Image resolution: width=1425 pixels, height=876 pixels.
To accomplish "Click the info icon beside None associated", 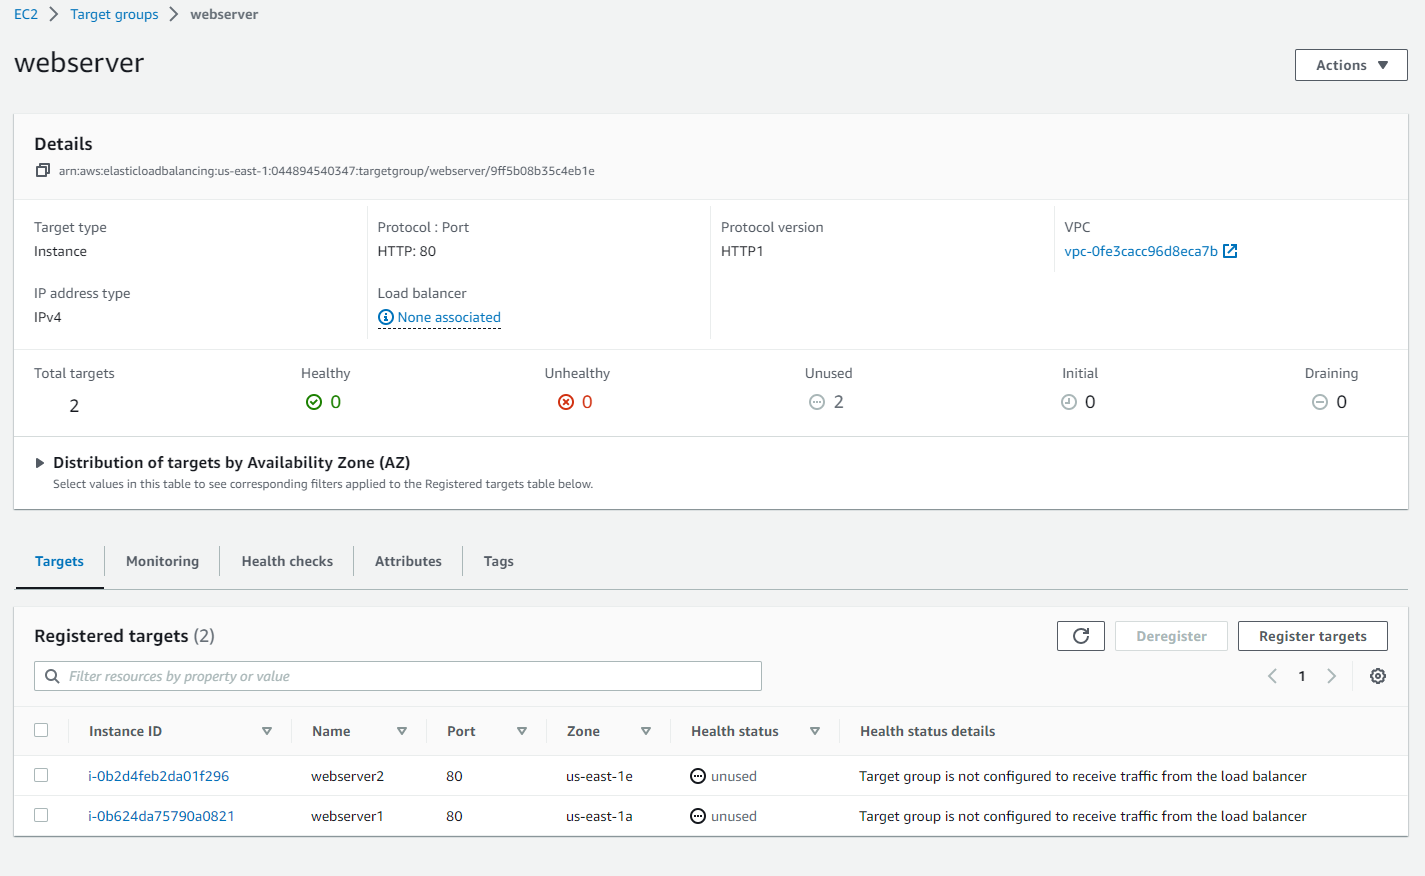I will tap(386, 317).
